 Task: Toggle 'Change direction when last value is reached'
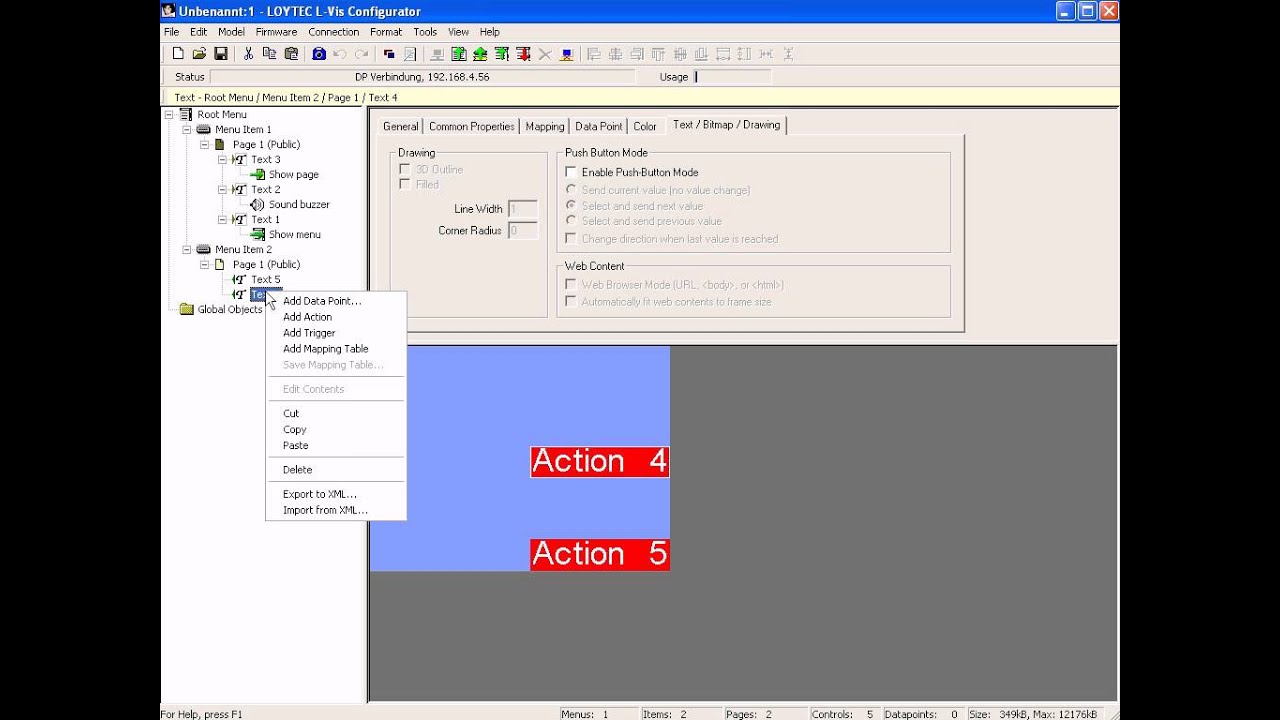571,239
